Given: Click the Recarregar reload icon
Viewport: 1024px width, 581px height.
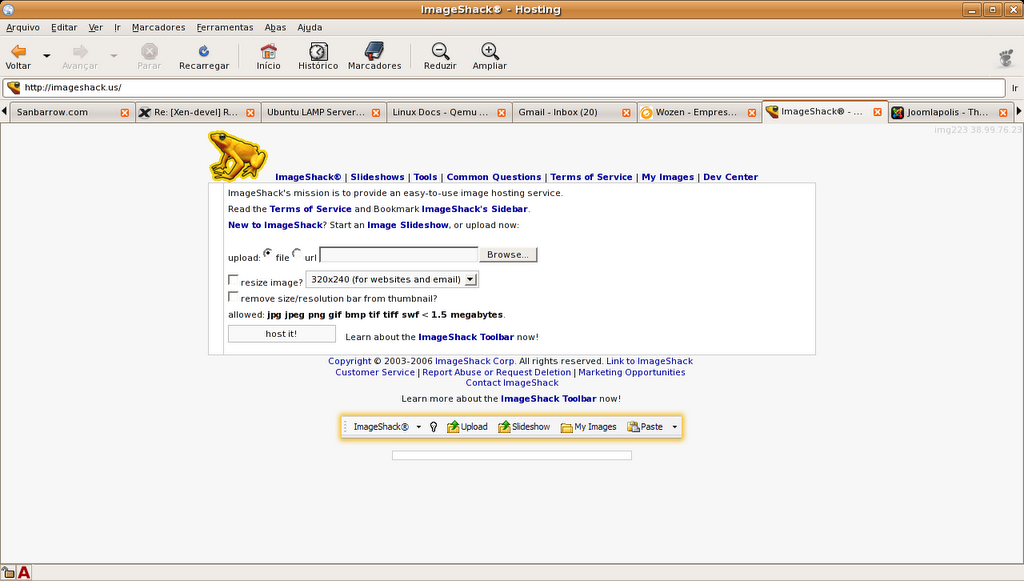Looking at the screenshot, I should 204,51.
